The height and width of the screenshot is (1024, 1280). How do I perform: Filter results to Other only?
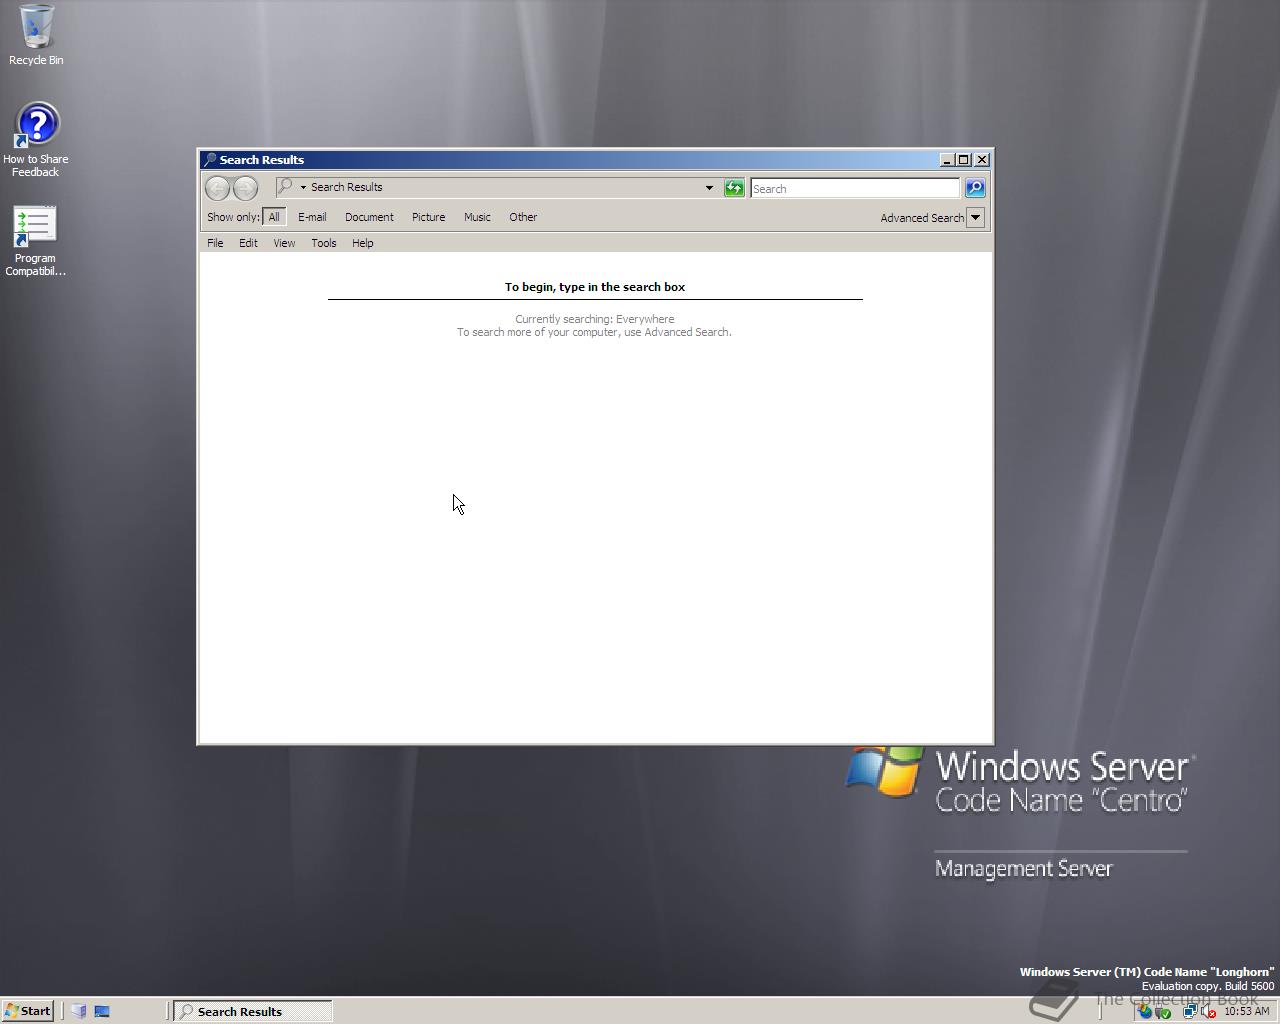(x=523, y=217)
